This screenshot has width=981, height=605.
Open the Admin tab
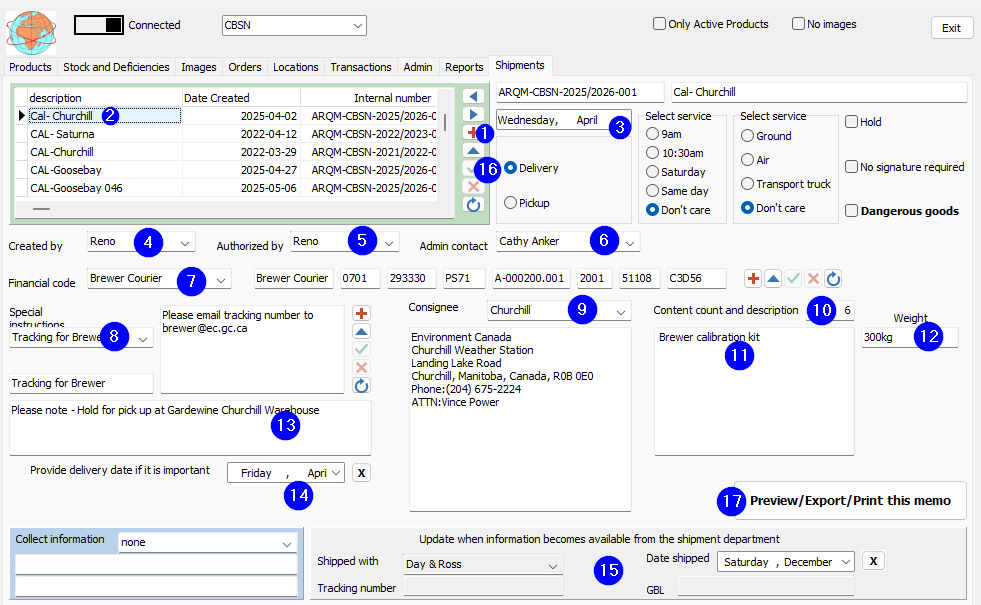[418, 67]
